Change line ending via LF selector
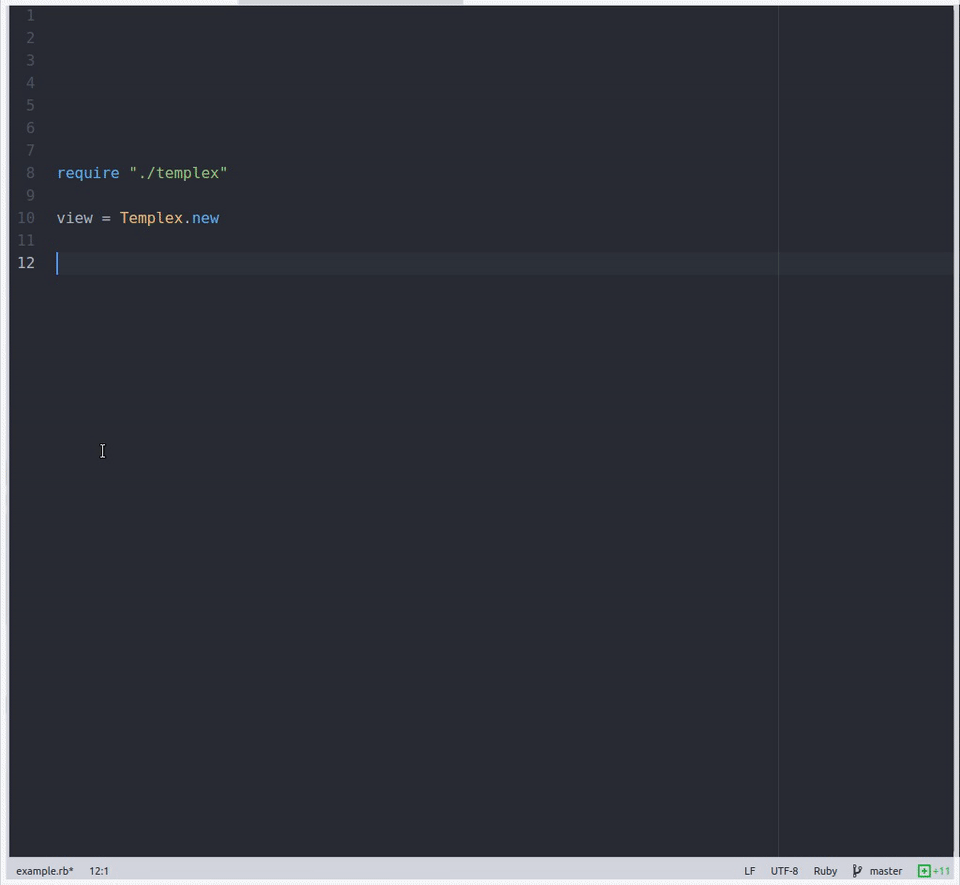Viewport: 960px width, 885px height. tap(749, 871)
